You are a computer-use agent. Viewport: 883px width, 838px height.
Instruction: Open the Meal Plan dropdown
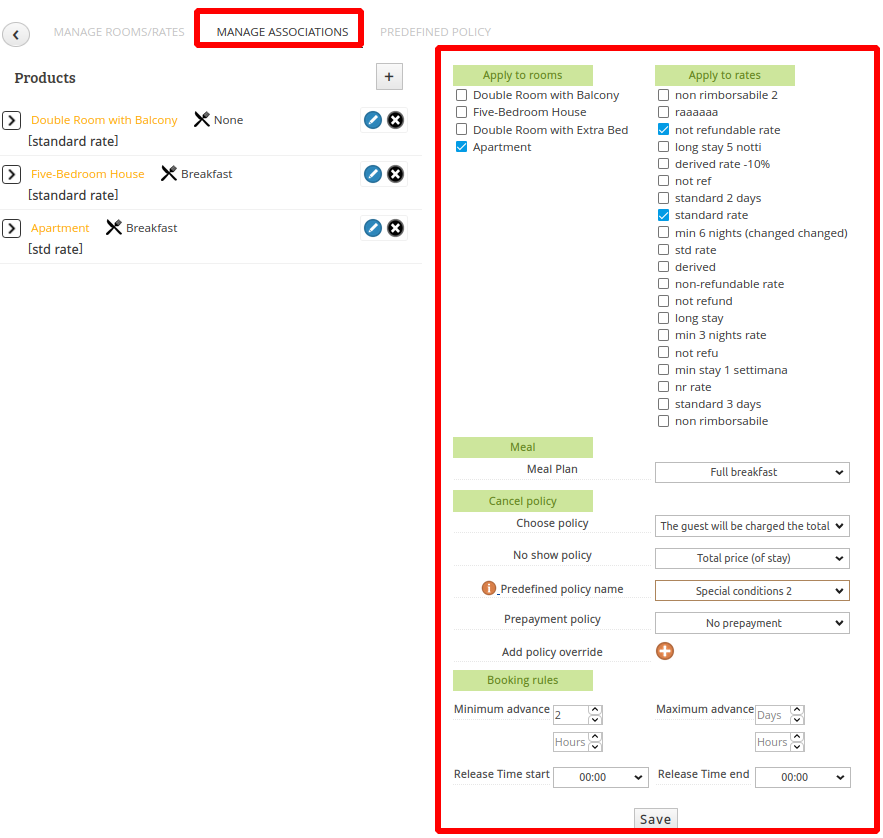[752, 472]
